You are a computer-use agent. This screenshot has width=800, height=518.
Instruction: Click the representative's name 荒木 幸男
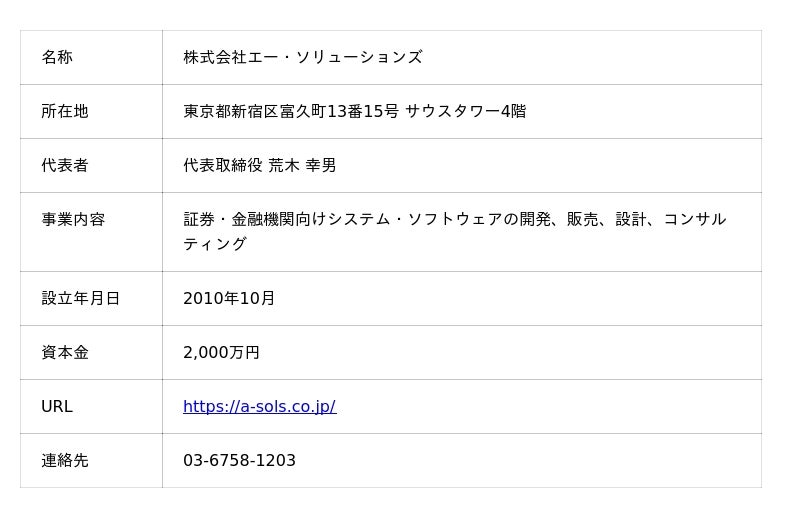point(302,166)
